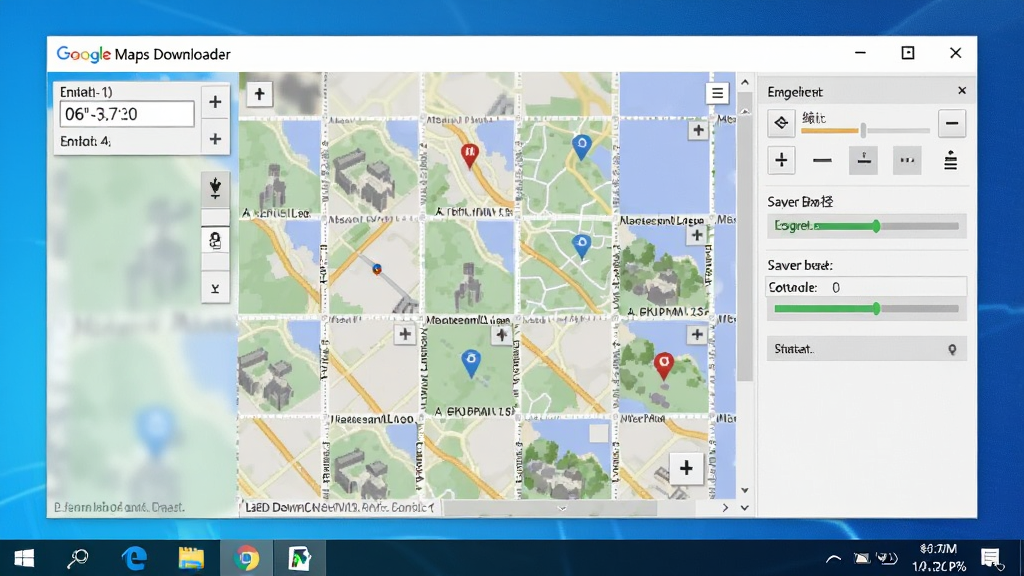Open taskbar search magnifier
The width and height of the screenshot is (1024, 576).
[78, 558]
